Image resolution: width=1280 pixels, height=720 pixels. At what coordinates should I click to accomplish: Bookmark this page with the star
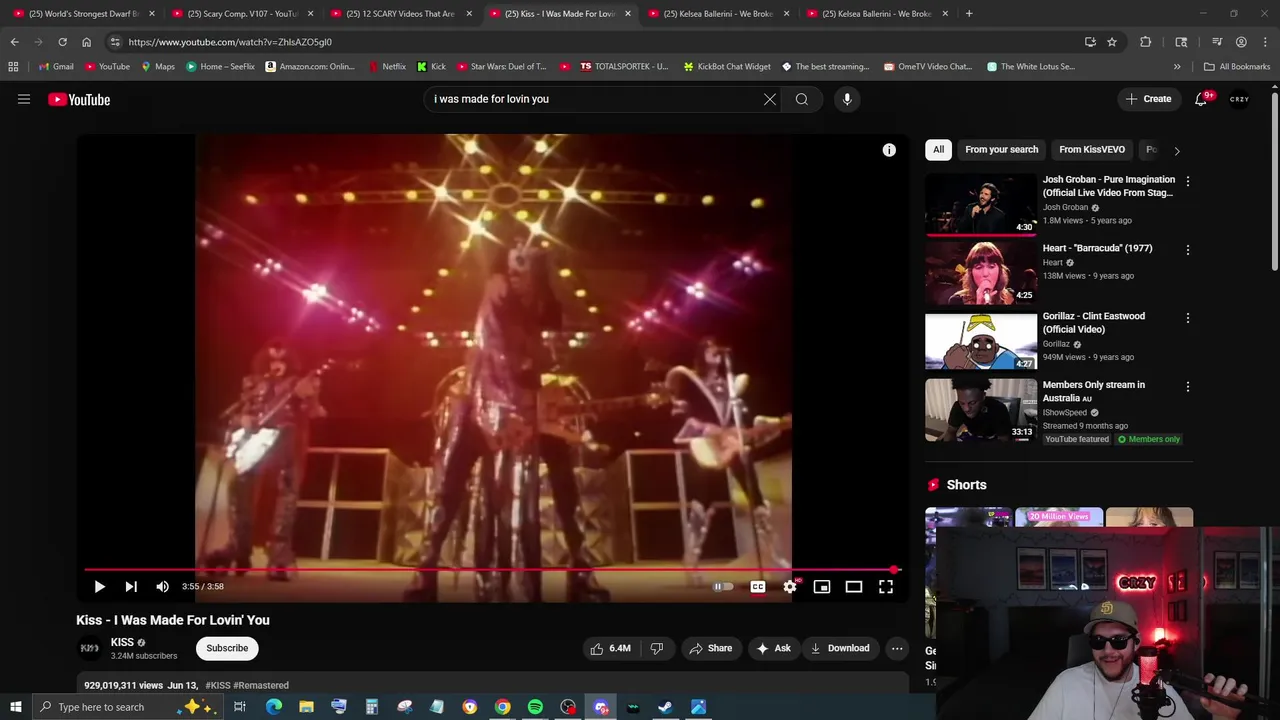tap(1111, 42)
